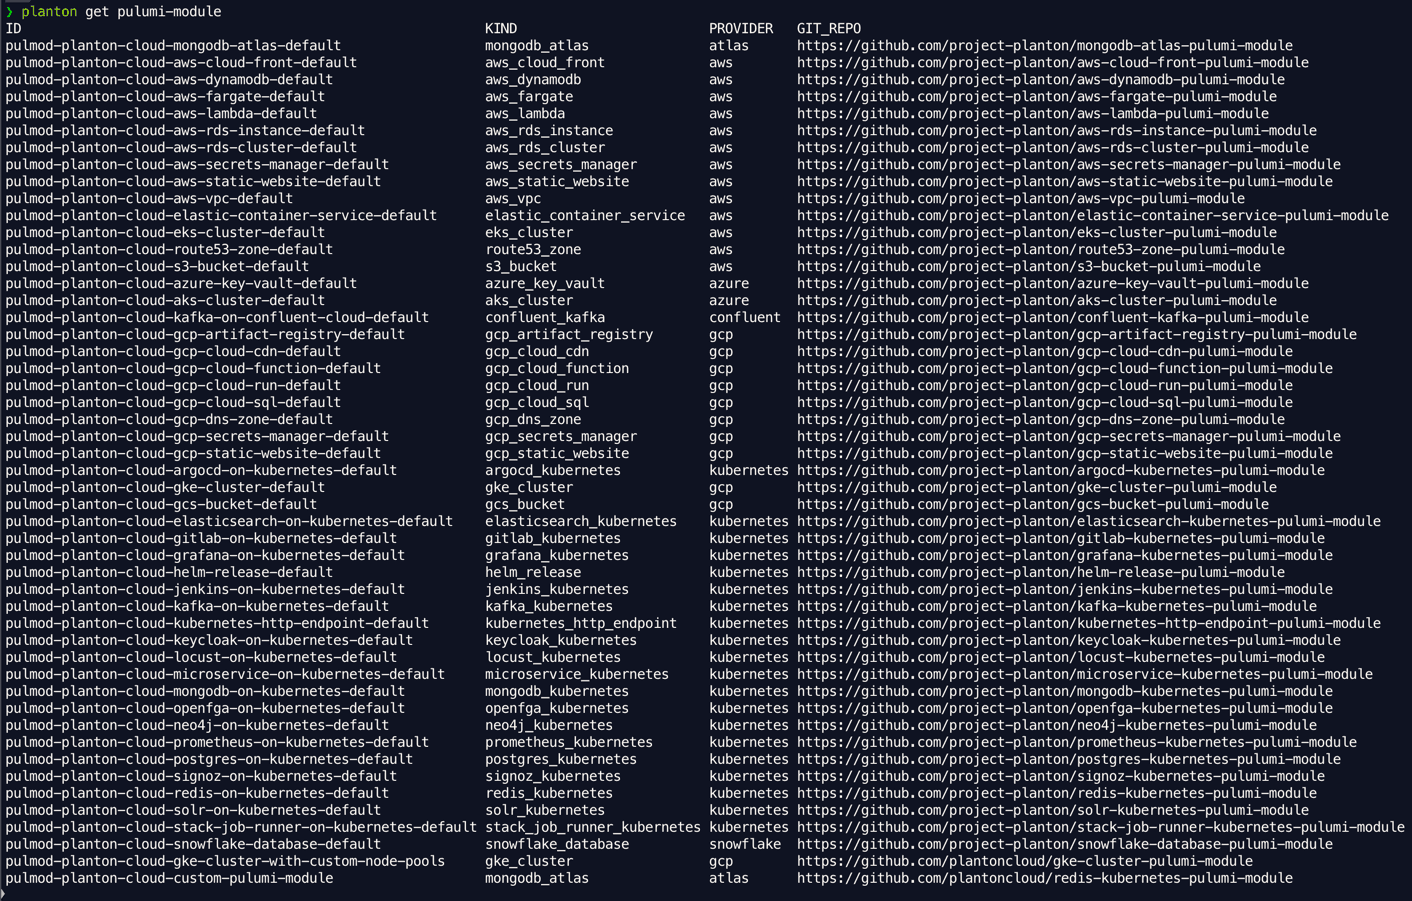Open the argocd-kubernetes-pulumi-module GitHub link

click(1061, 470)
